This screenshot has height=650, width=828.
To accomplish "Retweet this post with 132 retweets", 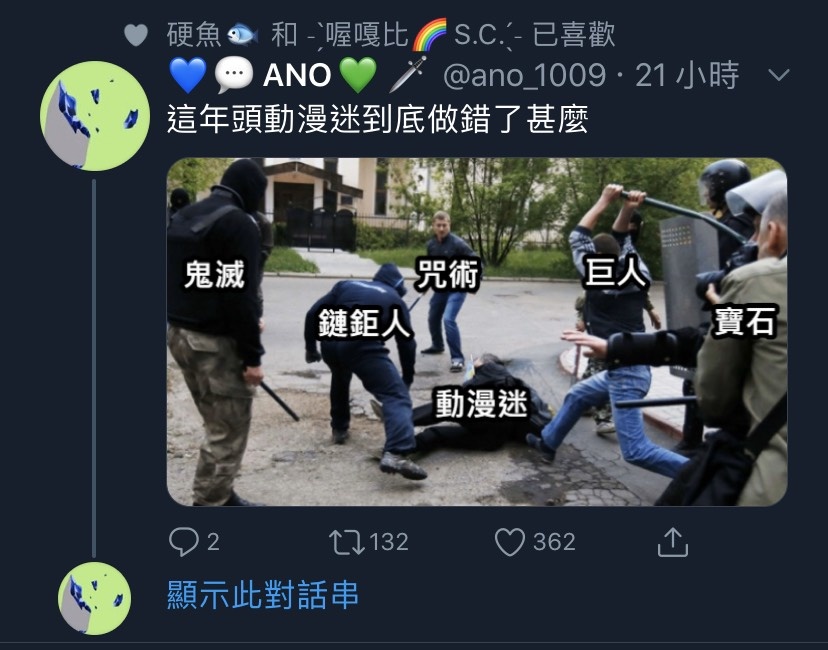I will (x=346, y=542).
